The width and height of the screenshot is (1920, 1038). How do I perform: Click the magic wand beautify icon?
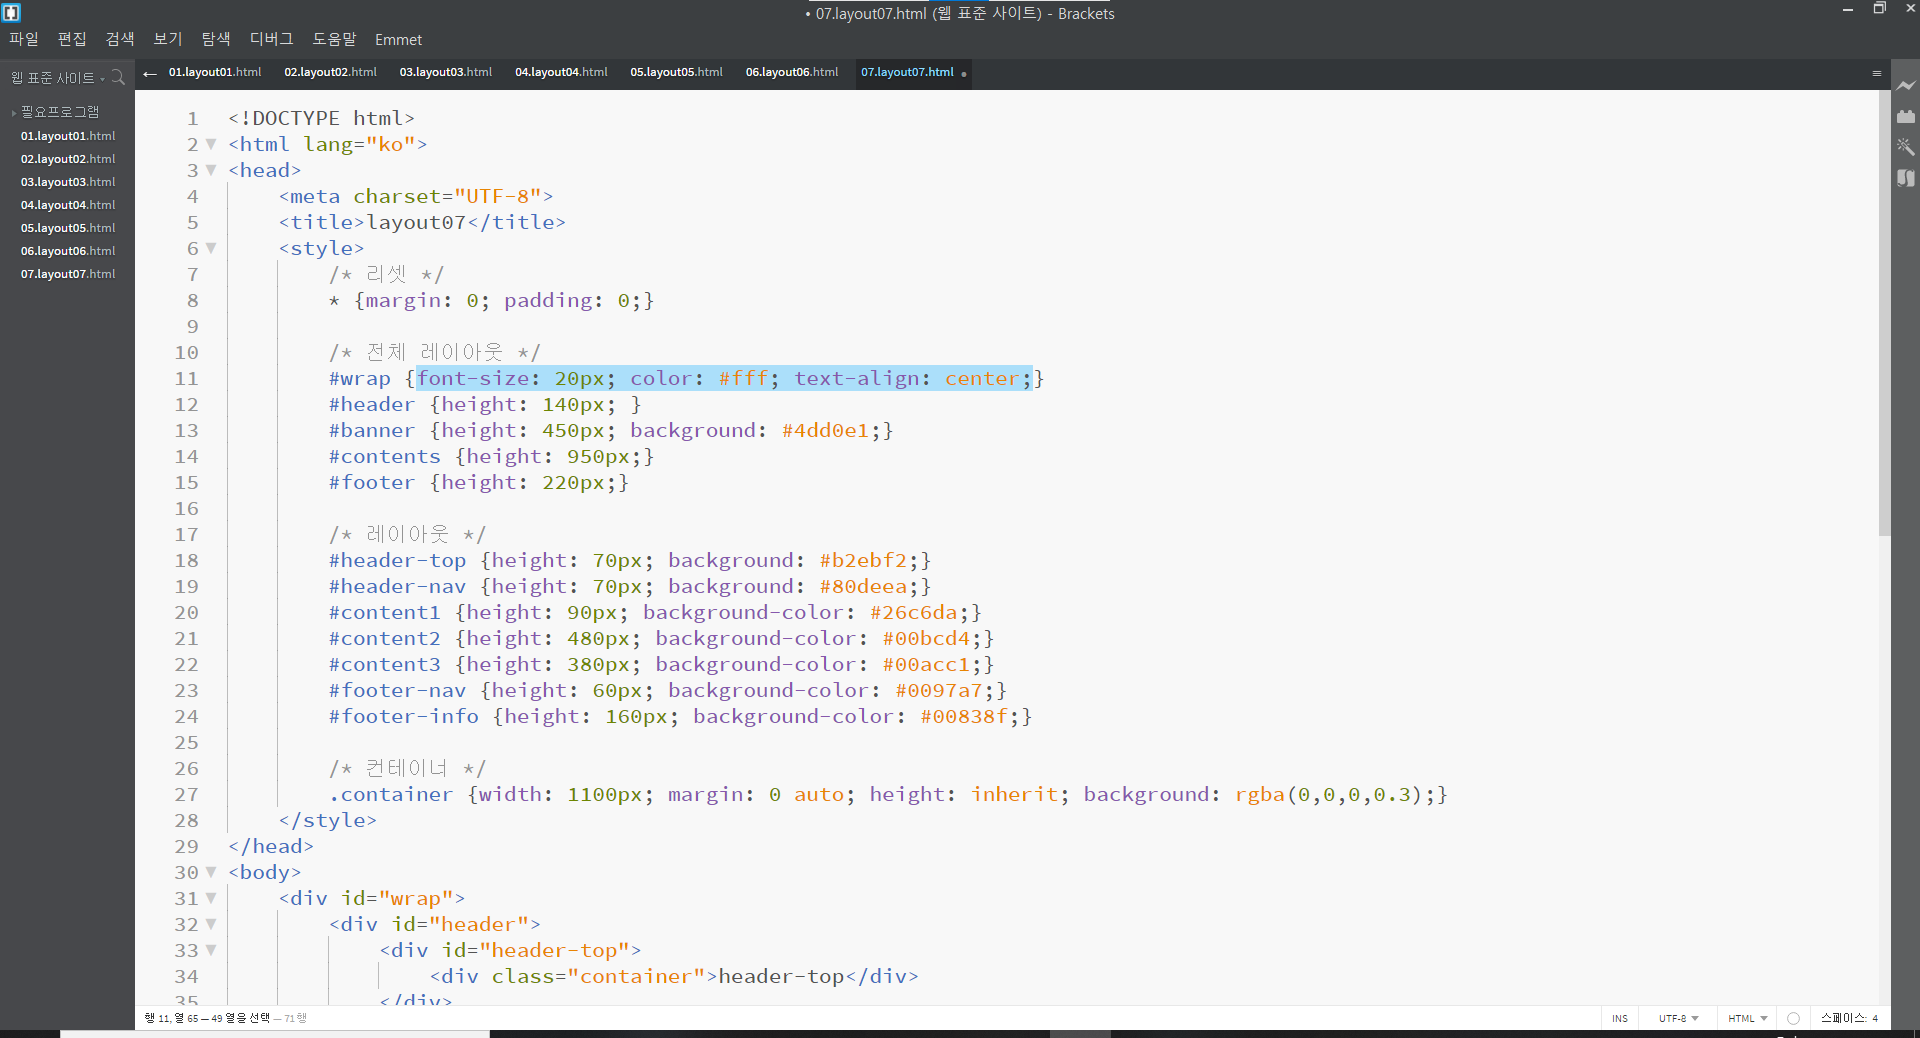(1906, 147)
